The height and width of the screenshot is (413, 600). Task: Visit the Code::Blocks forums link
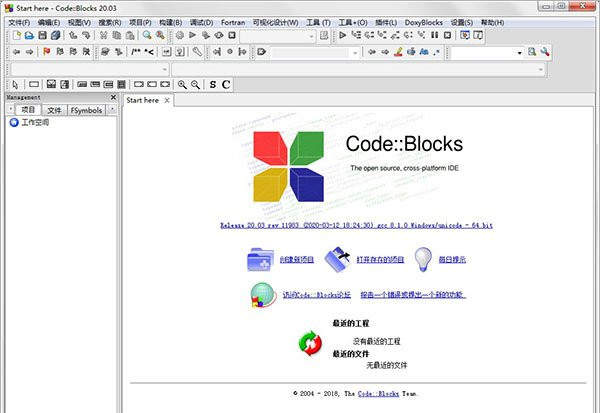pos(316,295)
